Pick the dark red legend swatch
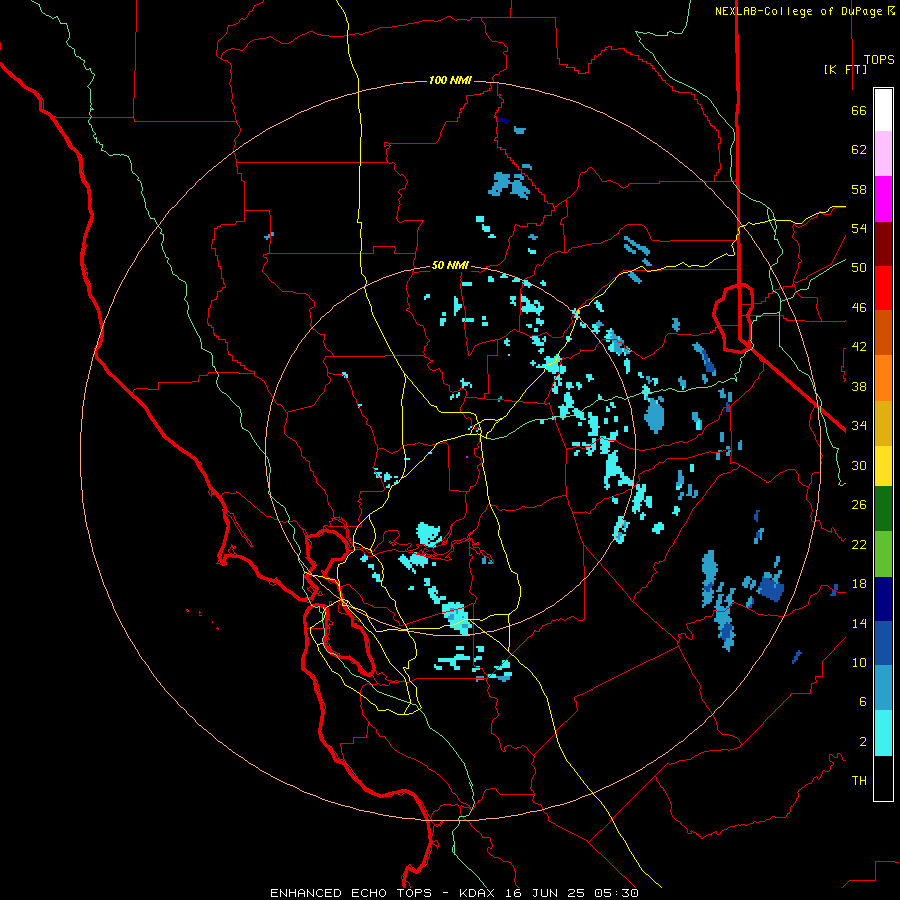 click(883, 243)
